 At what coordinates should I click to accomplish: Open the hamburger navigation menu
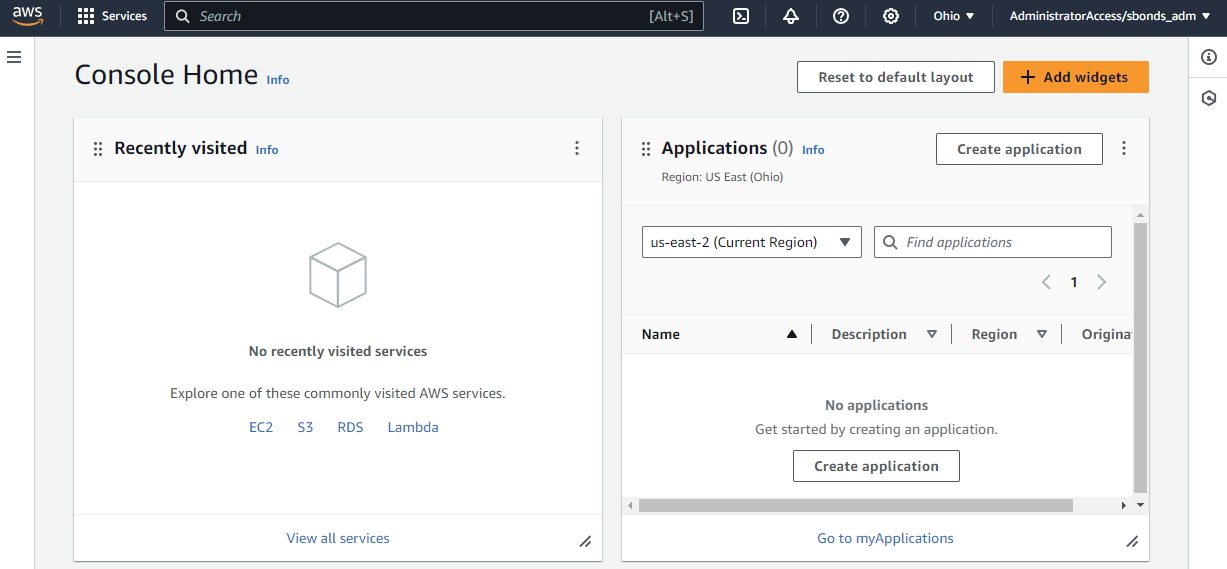tap(14, 57)
